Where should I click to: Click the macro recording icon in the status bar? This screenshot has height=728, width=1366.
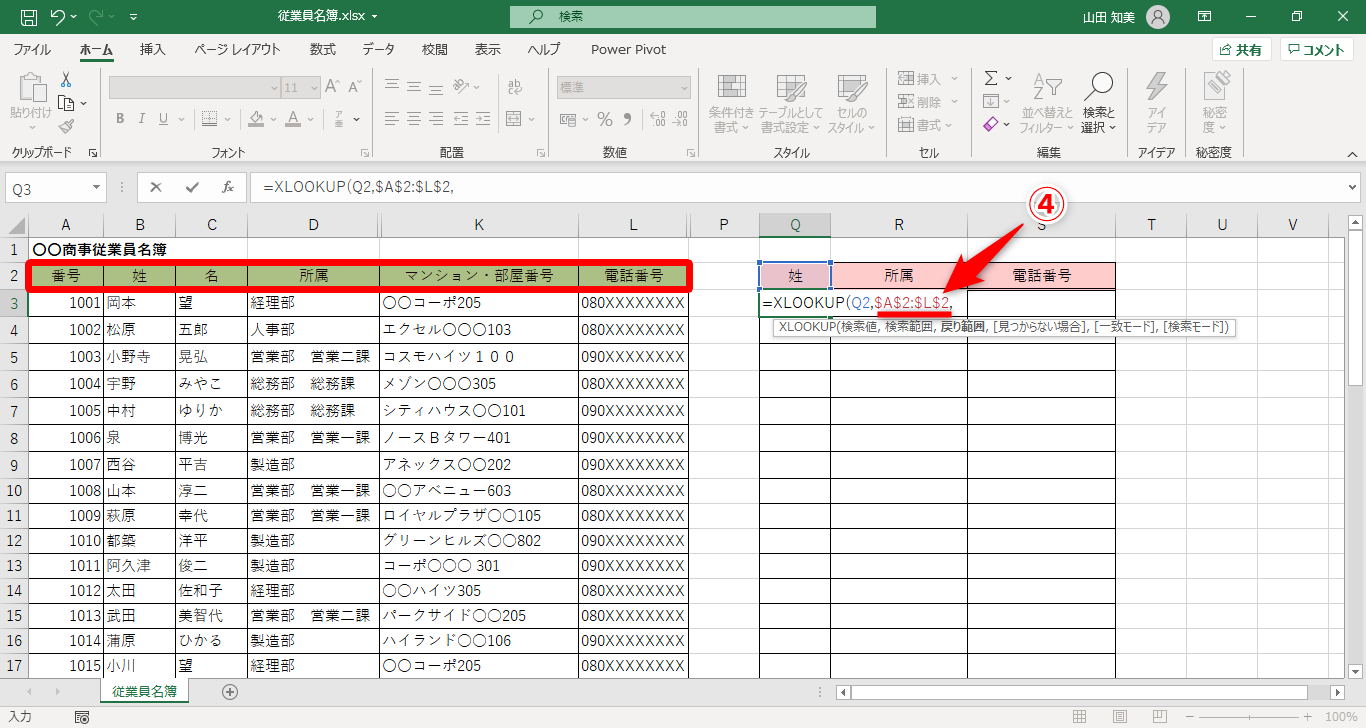[82, 717]
